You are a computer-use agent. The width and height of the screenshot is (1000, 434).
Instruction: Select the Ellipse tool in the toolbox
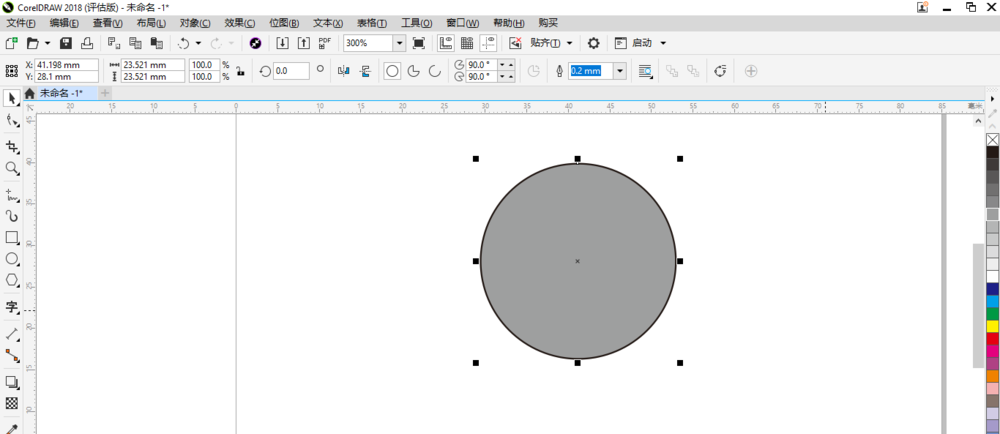(12, 259)
